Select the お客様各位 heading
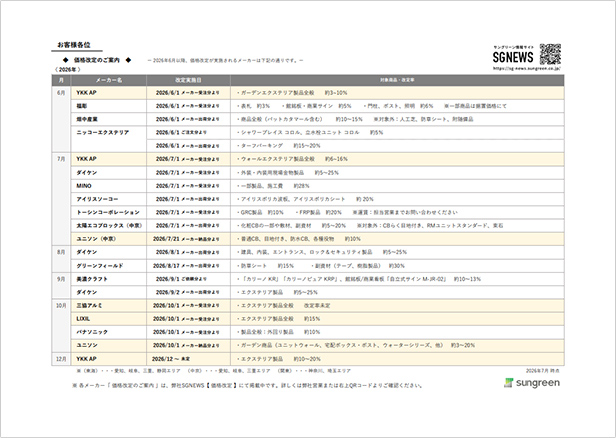616x438 pixels. (x=74, y=45)
